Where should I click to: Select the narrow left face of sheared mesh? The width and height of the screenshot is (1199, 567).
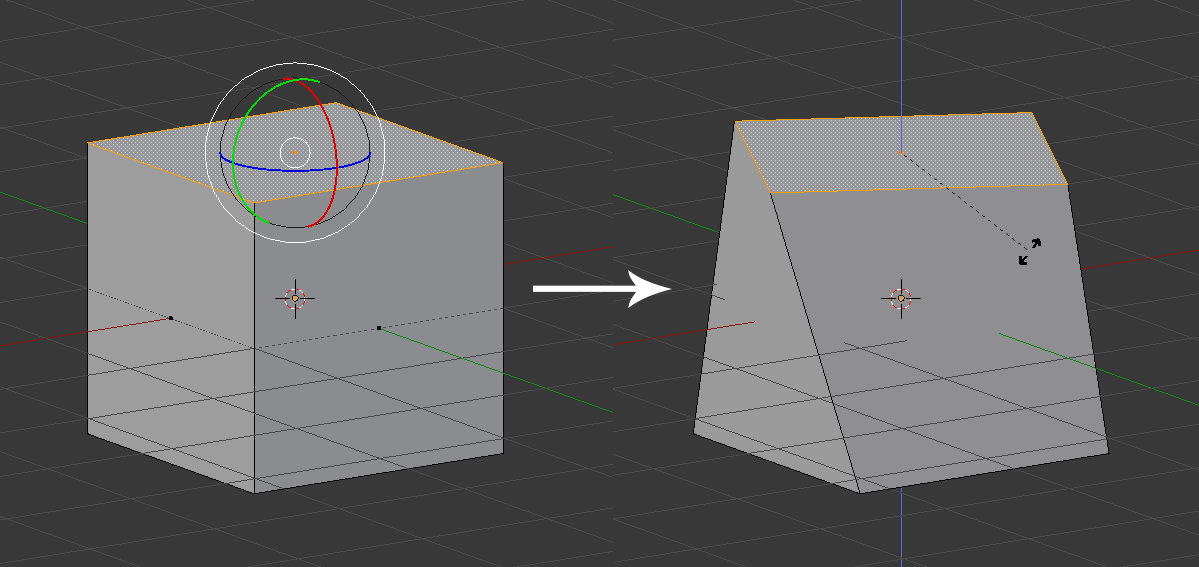[758, 330]
